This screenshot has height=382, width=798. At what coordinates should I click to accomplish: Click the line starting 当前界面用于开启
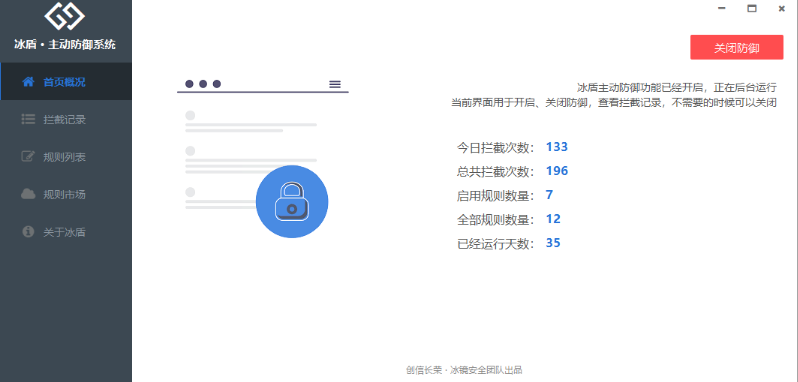[614, 103]
